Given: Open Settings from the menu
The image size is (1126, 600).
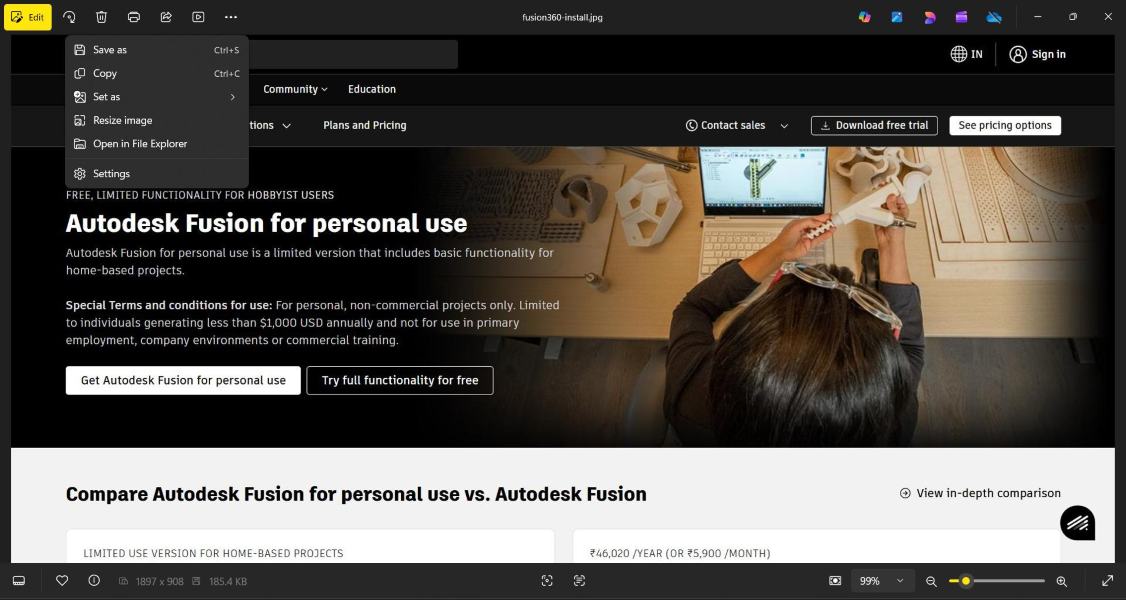Looking at the screenshot, I should (157, 174).
